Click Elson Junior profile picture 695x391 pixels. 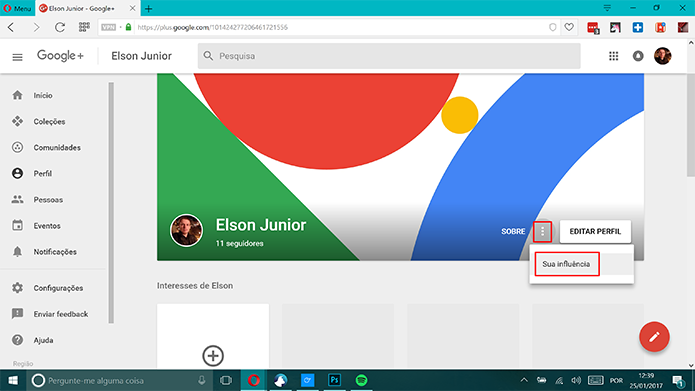(x=187, y=231)
